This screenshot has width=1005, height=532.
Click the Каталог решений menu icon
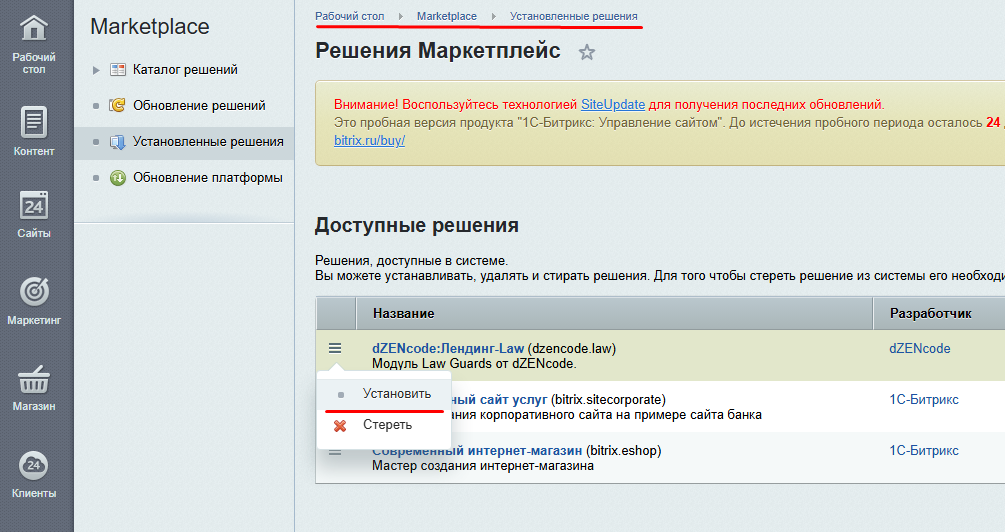tap(118, 69)
